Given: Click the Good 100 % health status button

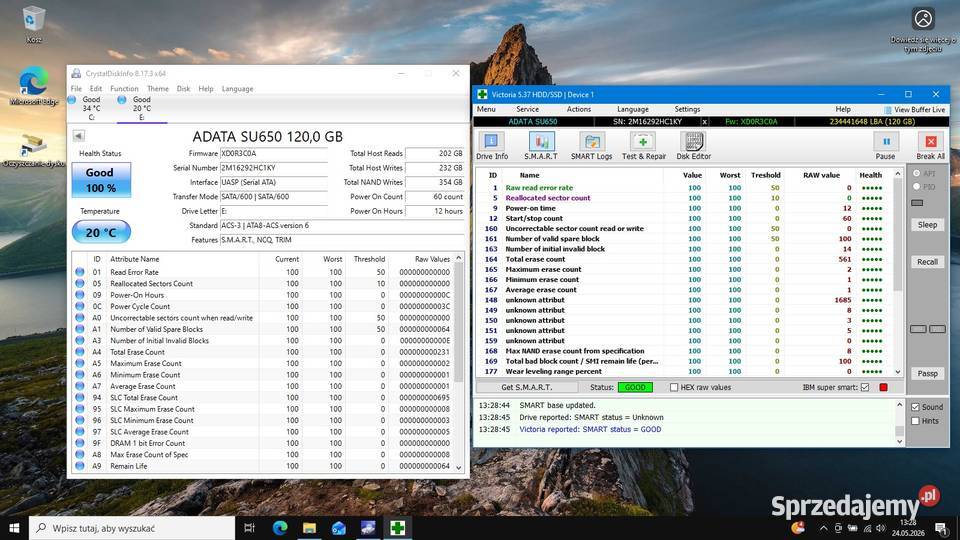Looking at the screenshot, I should click(x=101, y=180).
